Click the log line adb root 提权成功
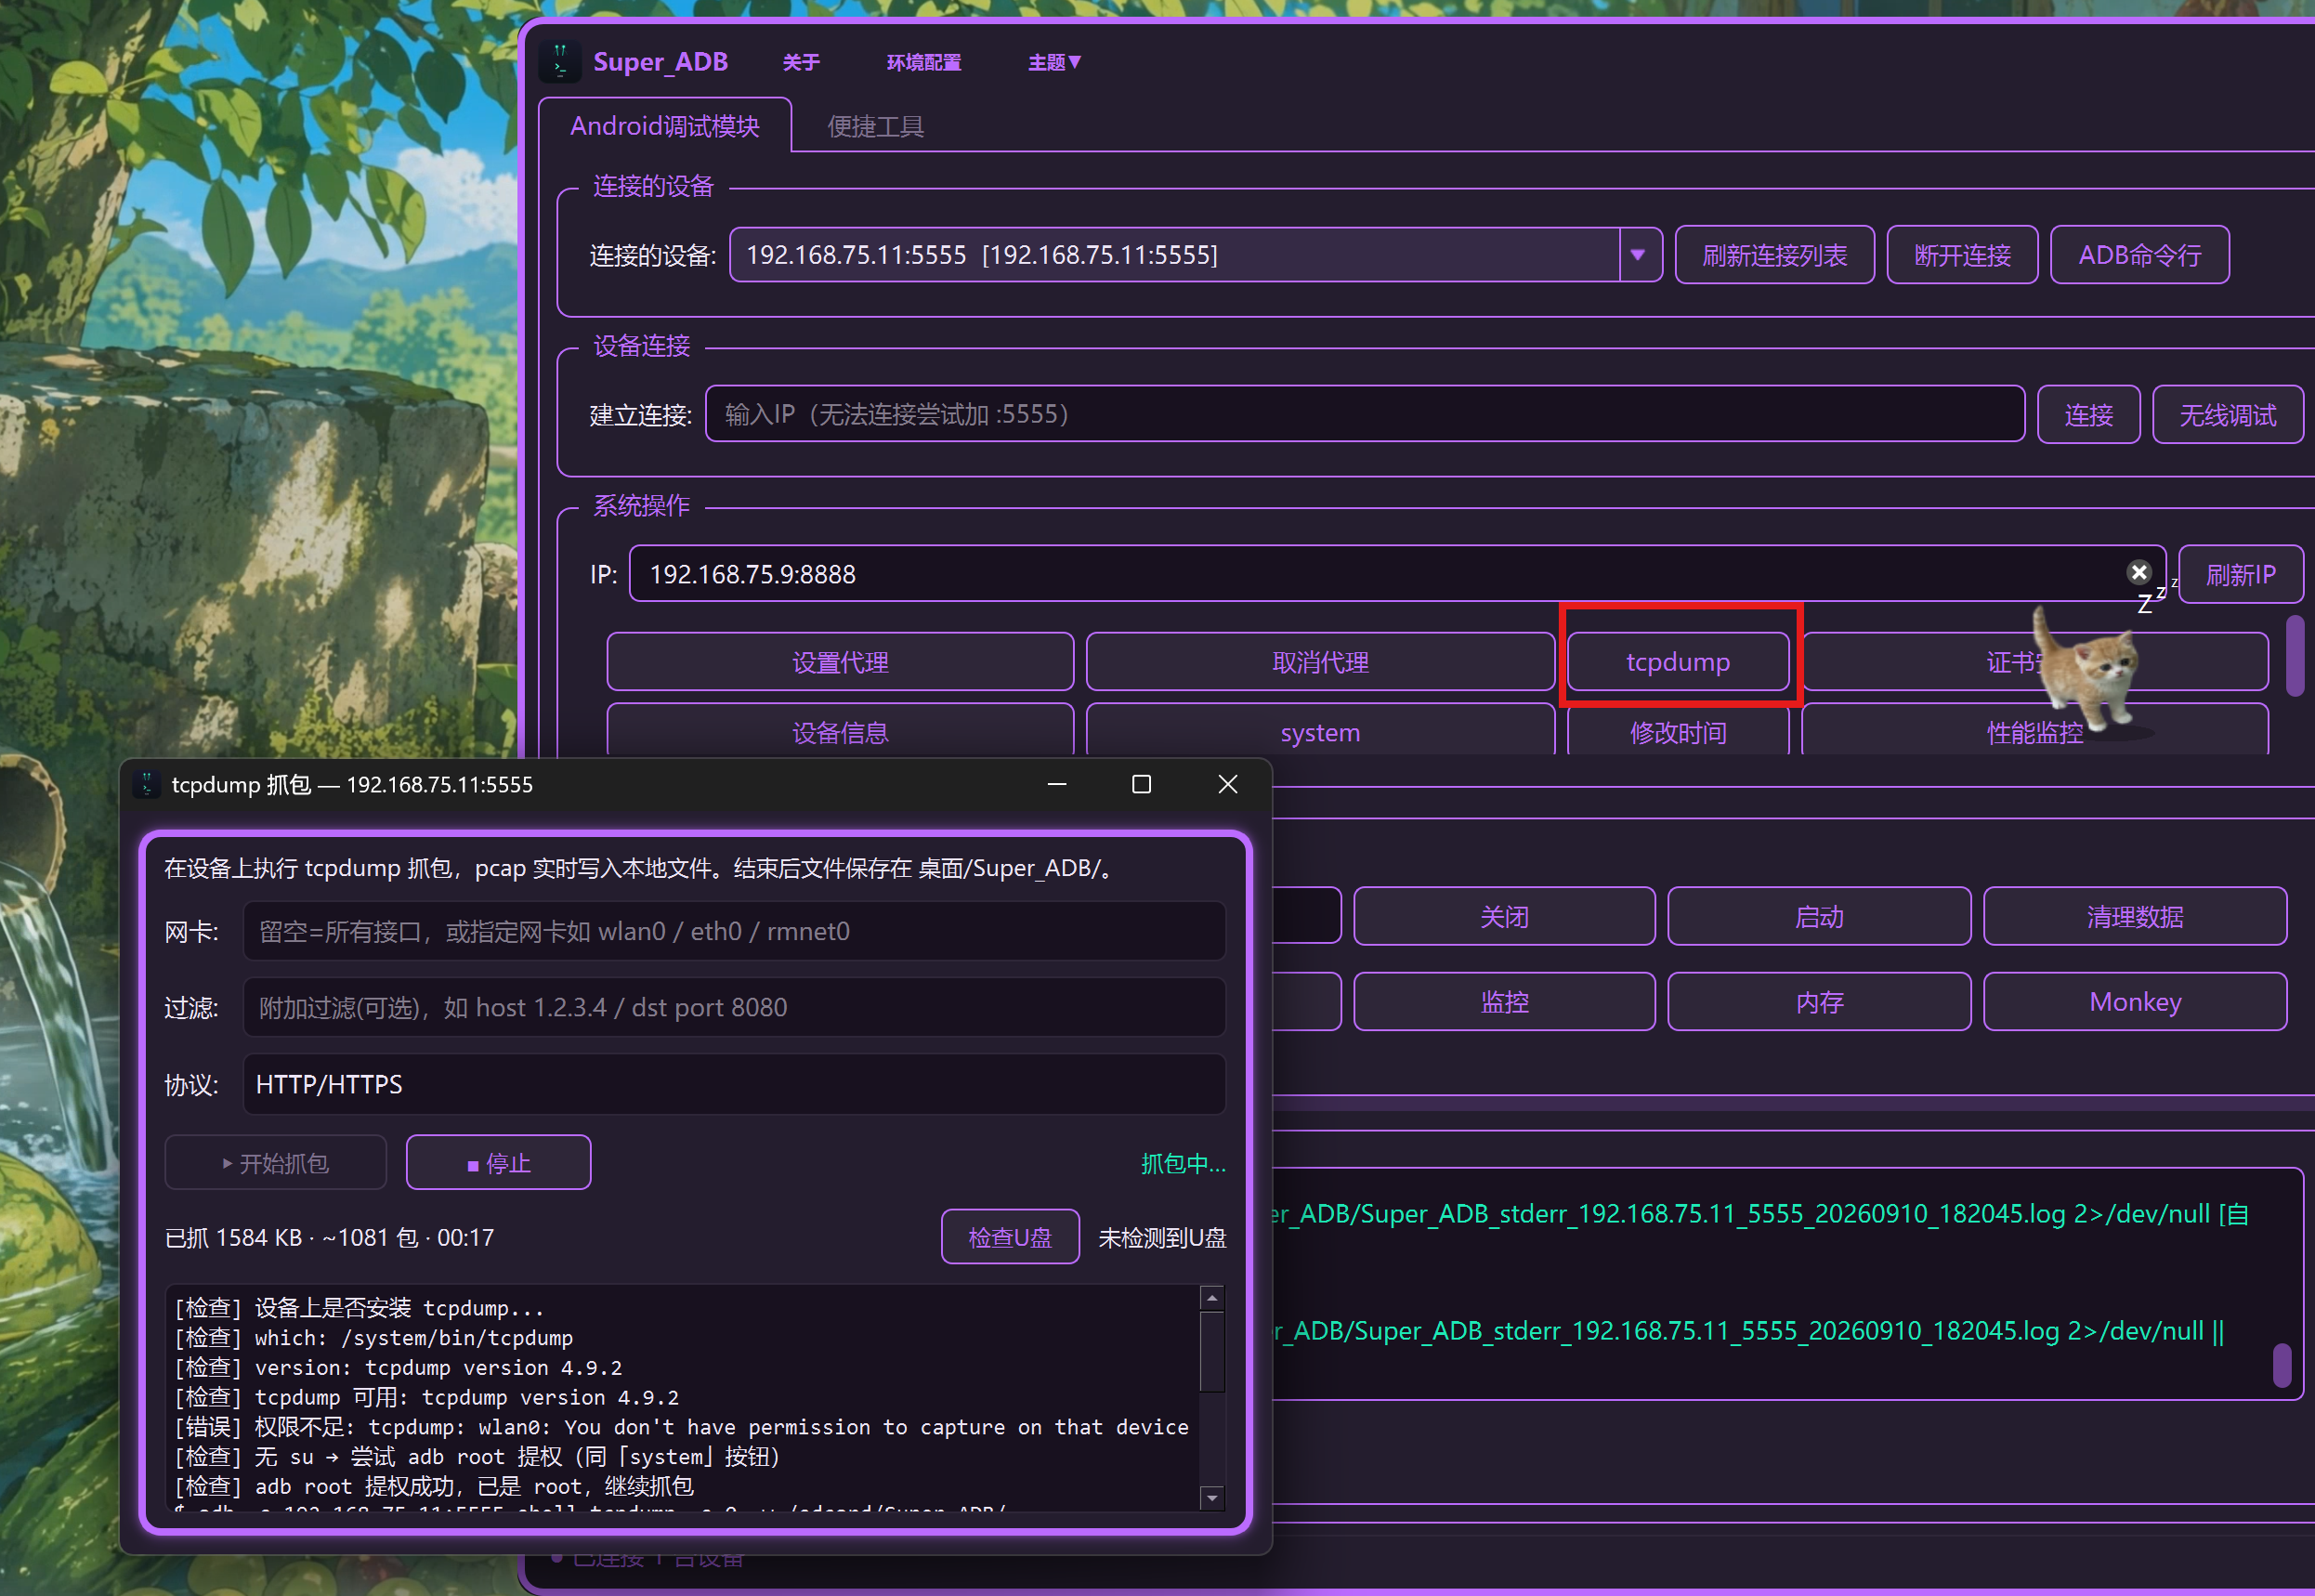 click(434, 1486)
